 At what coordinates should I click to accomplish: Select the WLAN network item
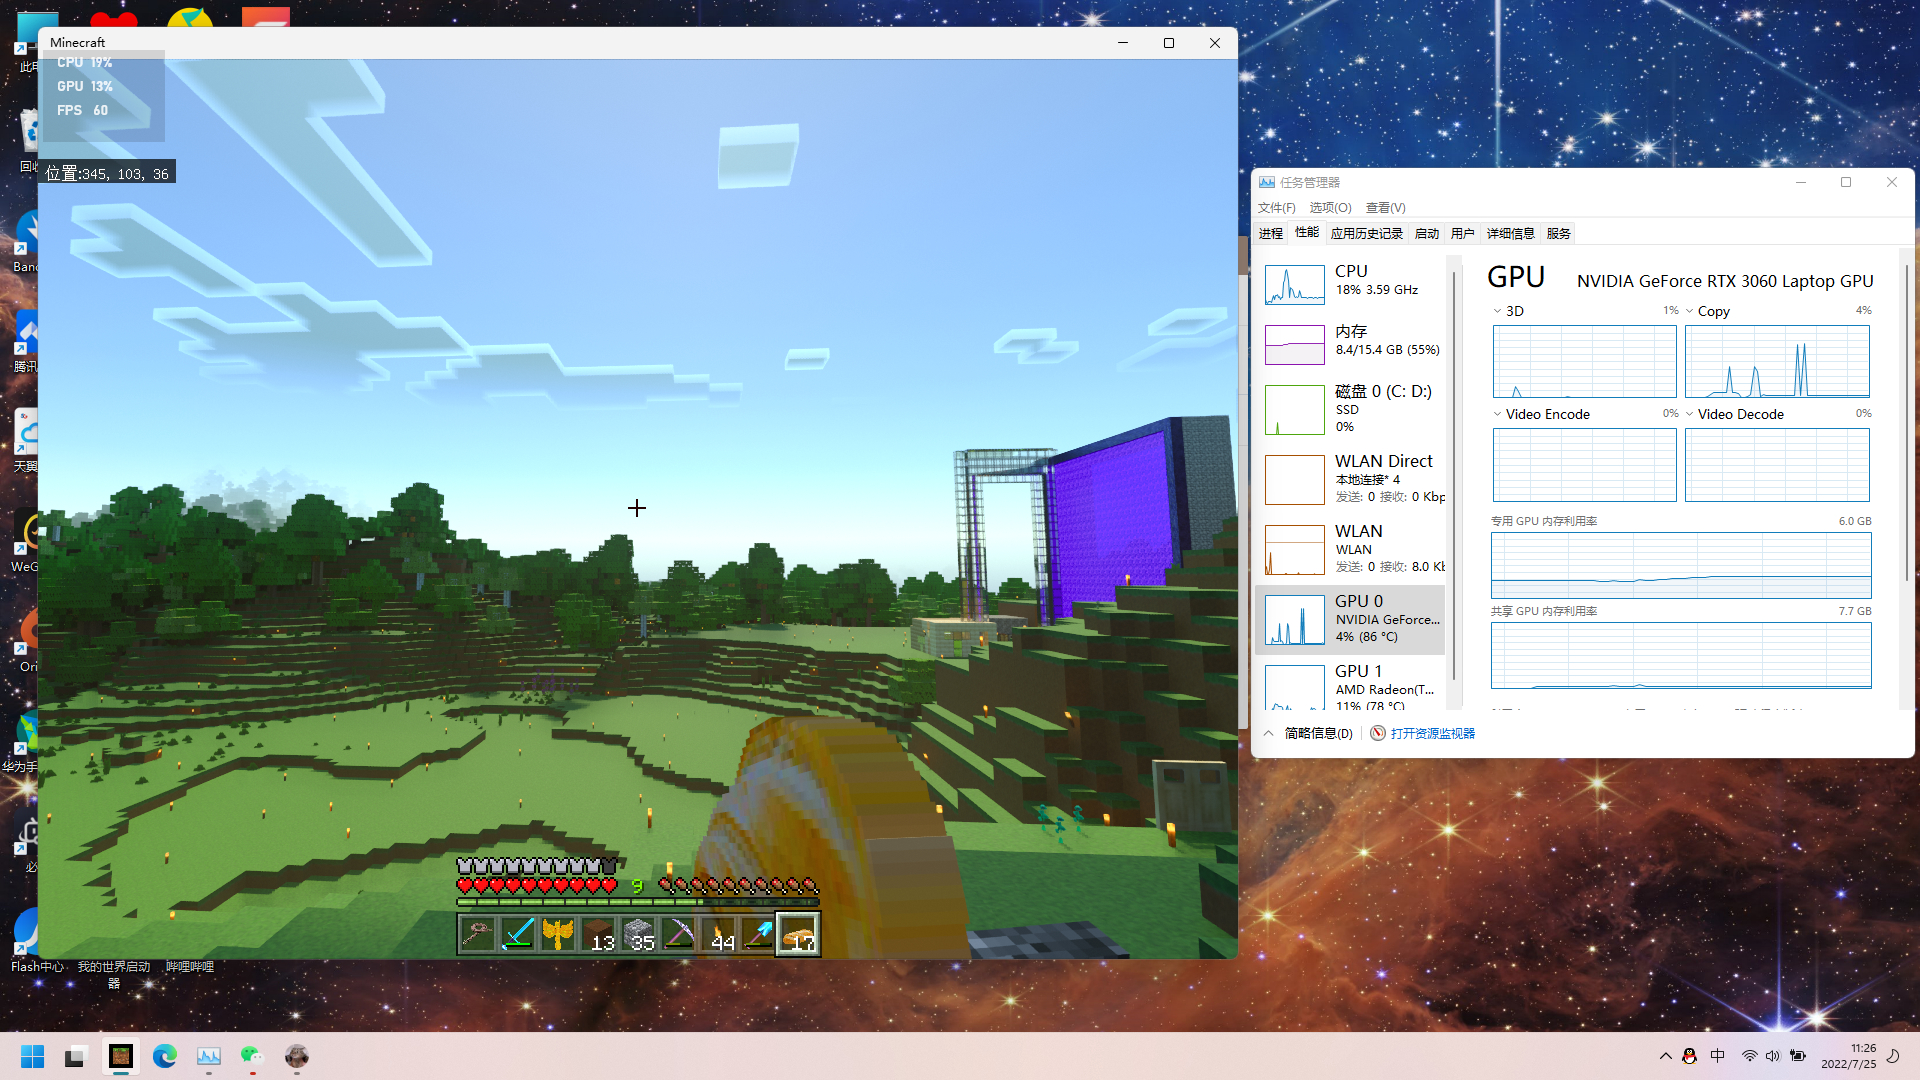coord(1350,550)
